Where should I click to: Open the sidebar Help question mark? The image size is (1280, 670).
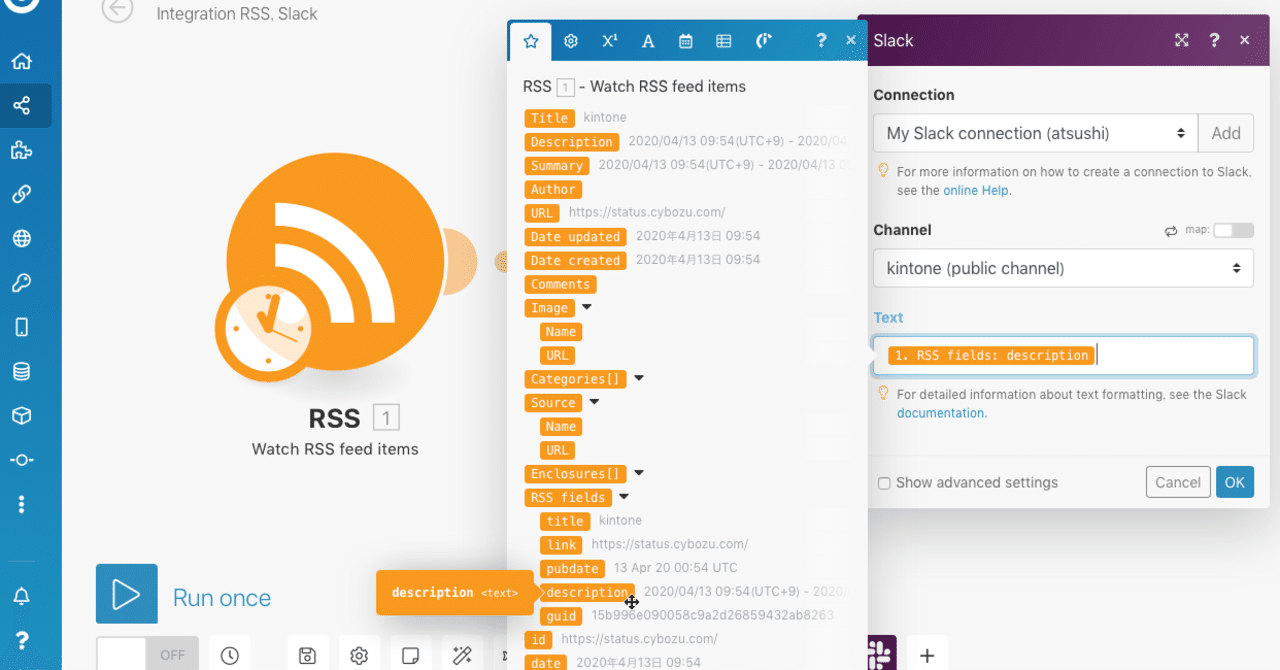(21, 640)
